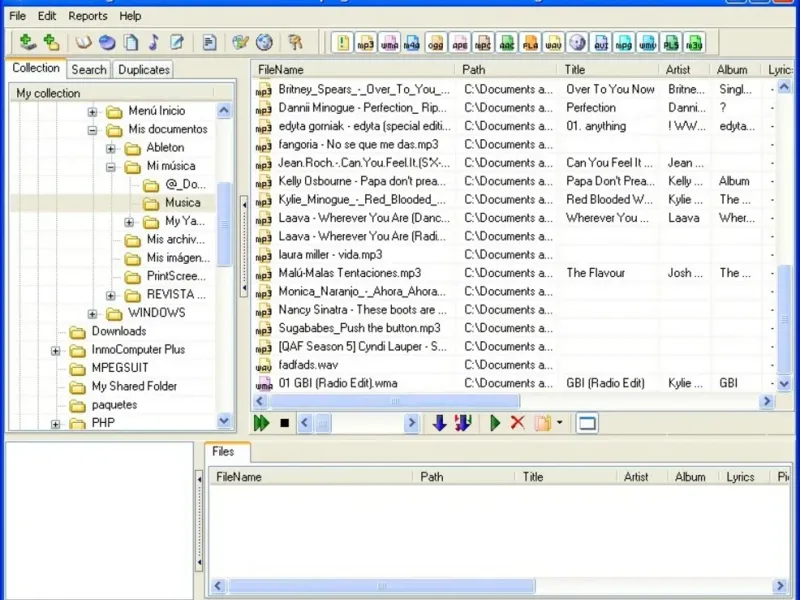
Task: Click the single blue down arrow icon
Action: 439,423
